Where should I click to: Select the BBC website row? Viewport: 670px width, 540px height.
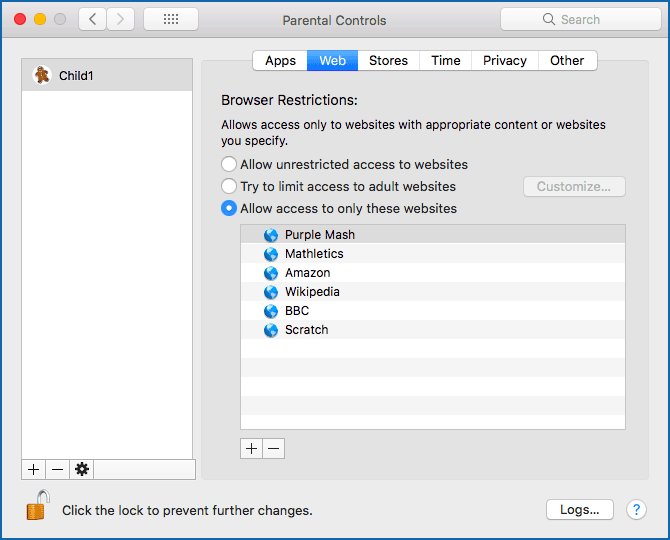[433, 311]
